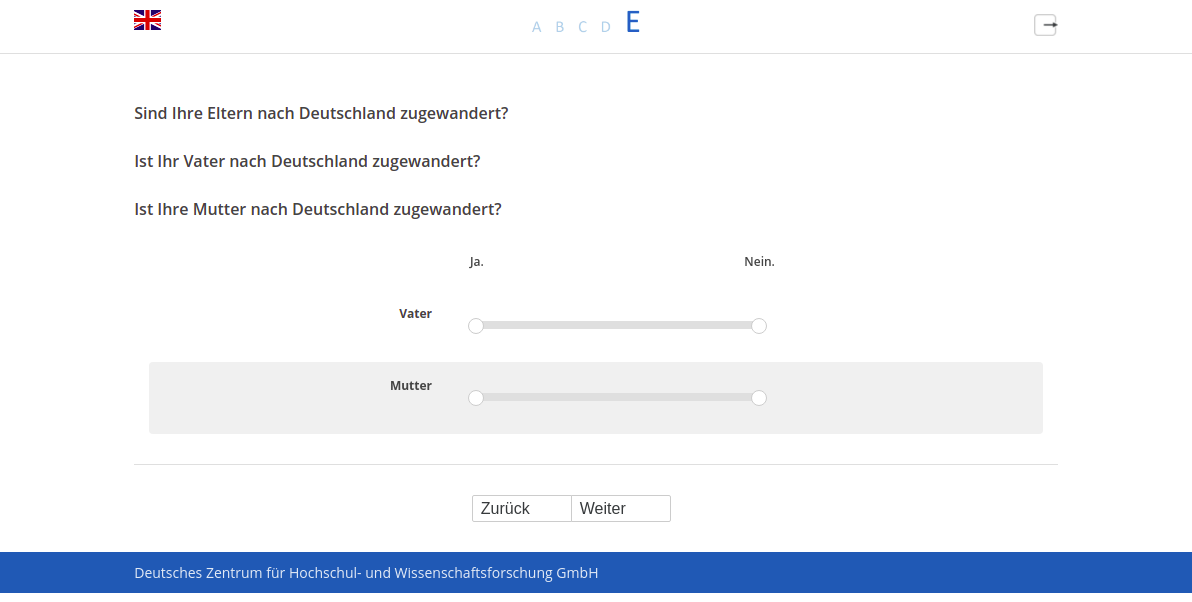Click question 'Sind Ihre Eltern nach Deutschland zugewandert?'
The width and height of the screenshot is (1192, 602).
tap(321, 113)
